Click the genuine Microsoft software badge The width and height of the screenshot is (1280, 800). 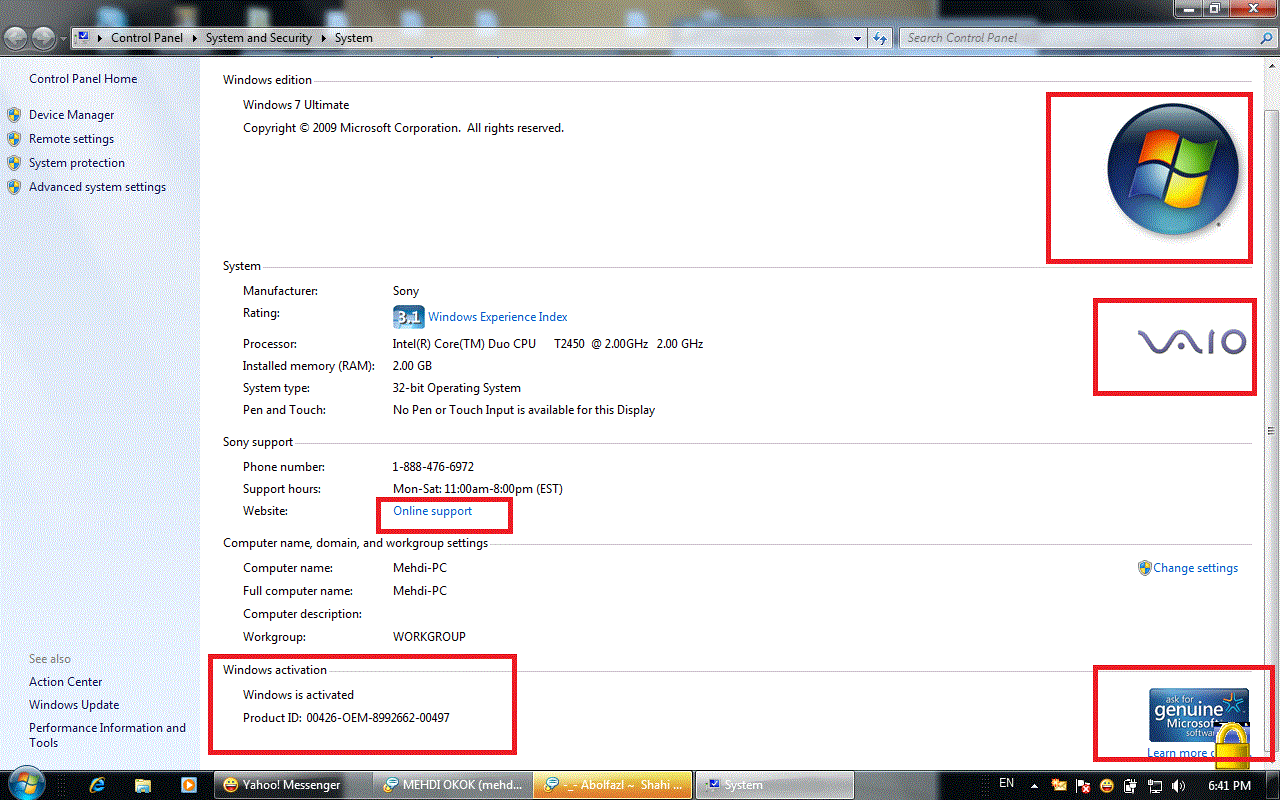pos(1198,715)
